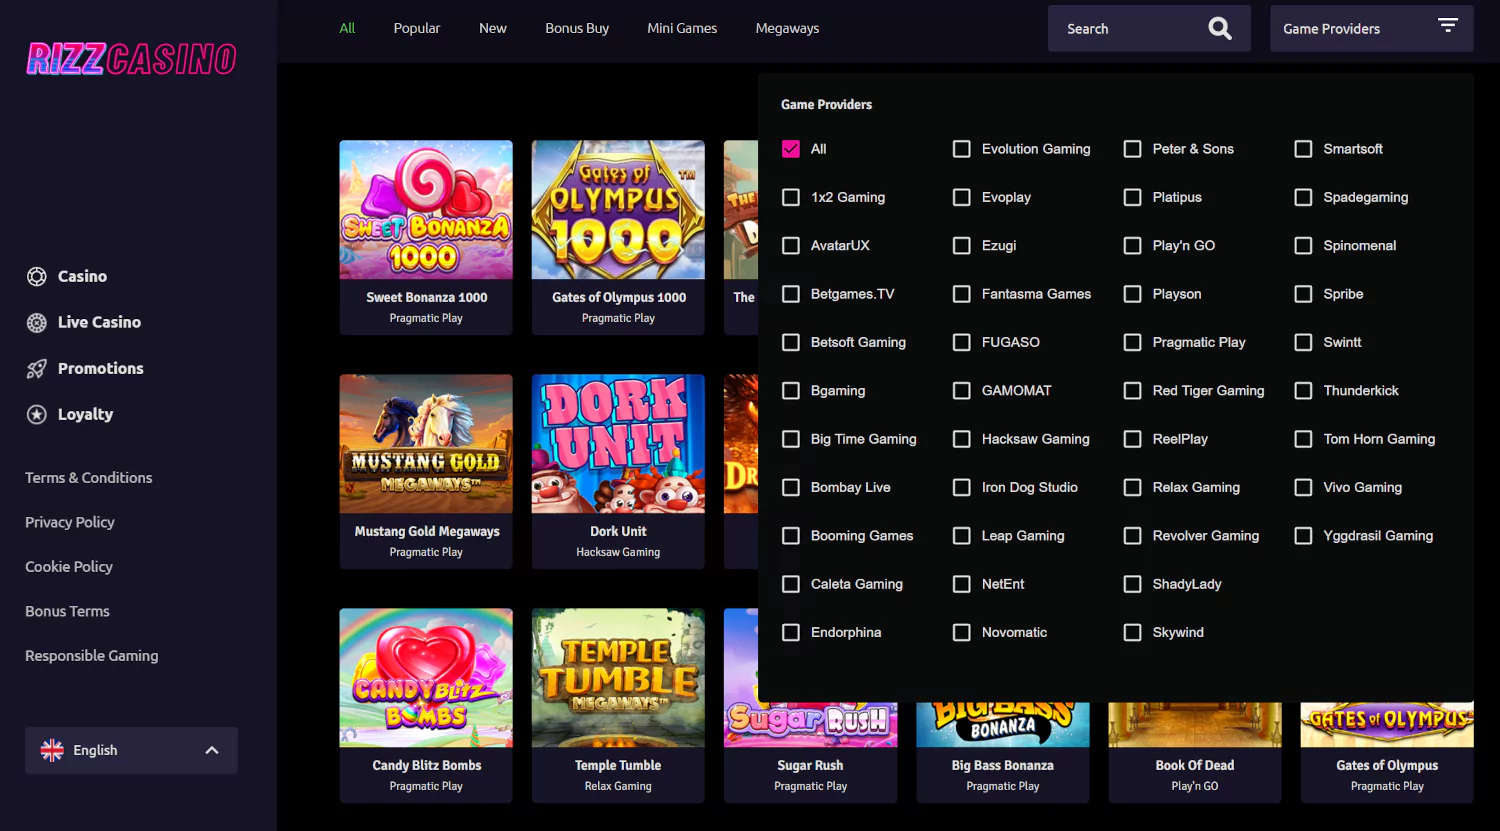Viewport: 1500px width, 831px height.
Task: Open Mustang Gold Megaways thumbnail
Action: [x=426, y=444]
